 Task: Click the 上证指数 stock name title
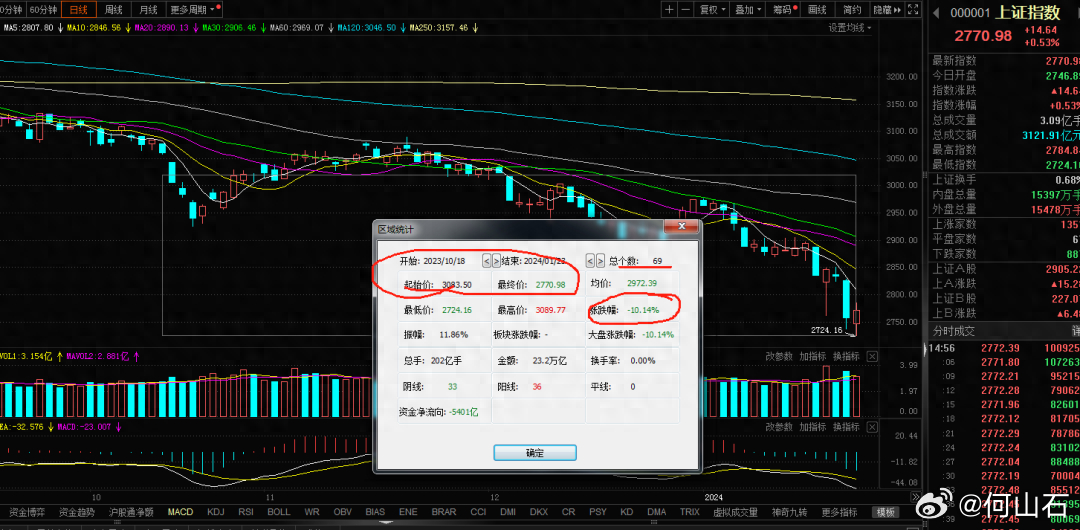point(1028,12)
